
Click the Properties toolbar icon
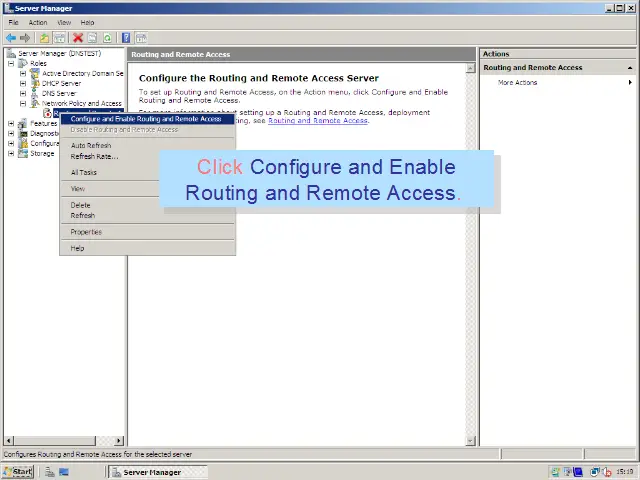(x=92, y=38)
